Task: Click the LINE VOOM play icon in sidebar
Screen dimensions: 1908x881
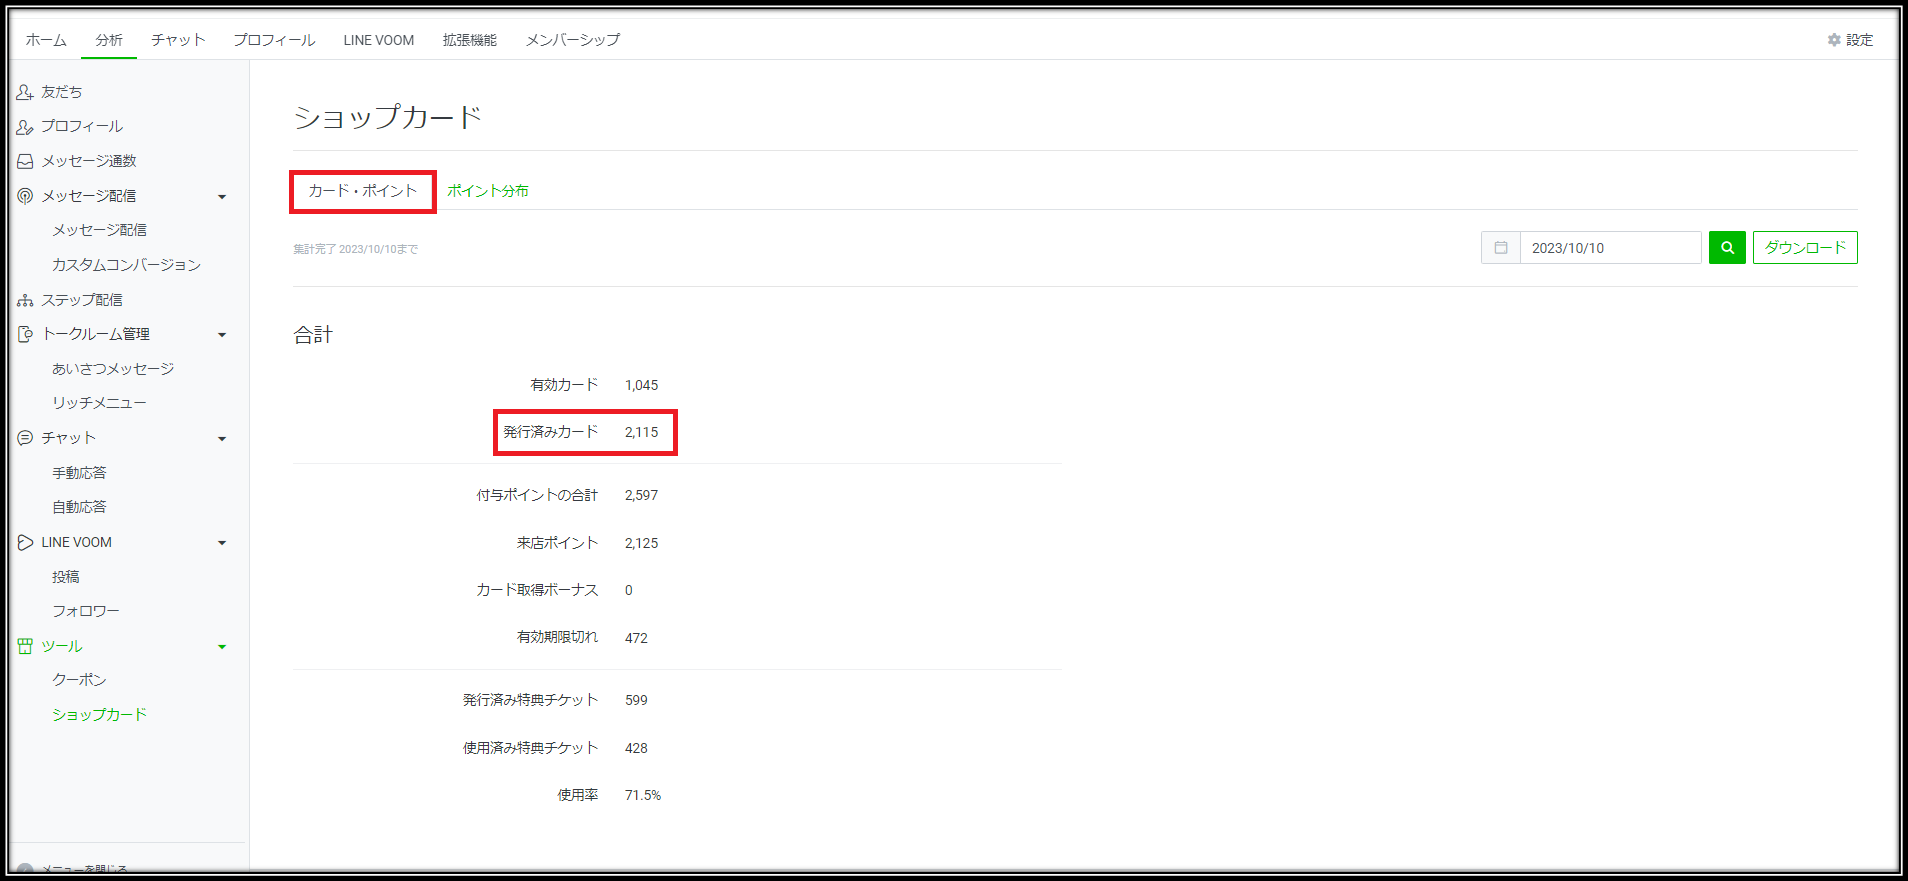Action: [25, 542]
